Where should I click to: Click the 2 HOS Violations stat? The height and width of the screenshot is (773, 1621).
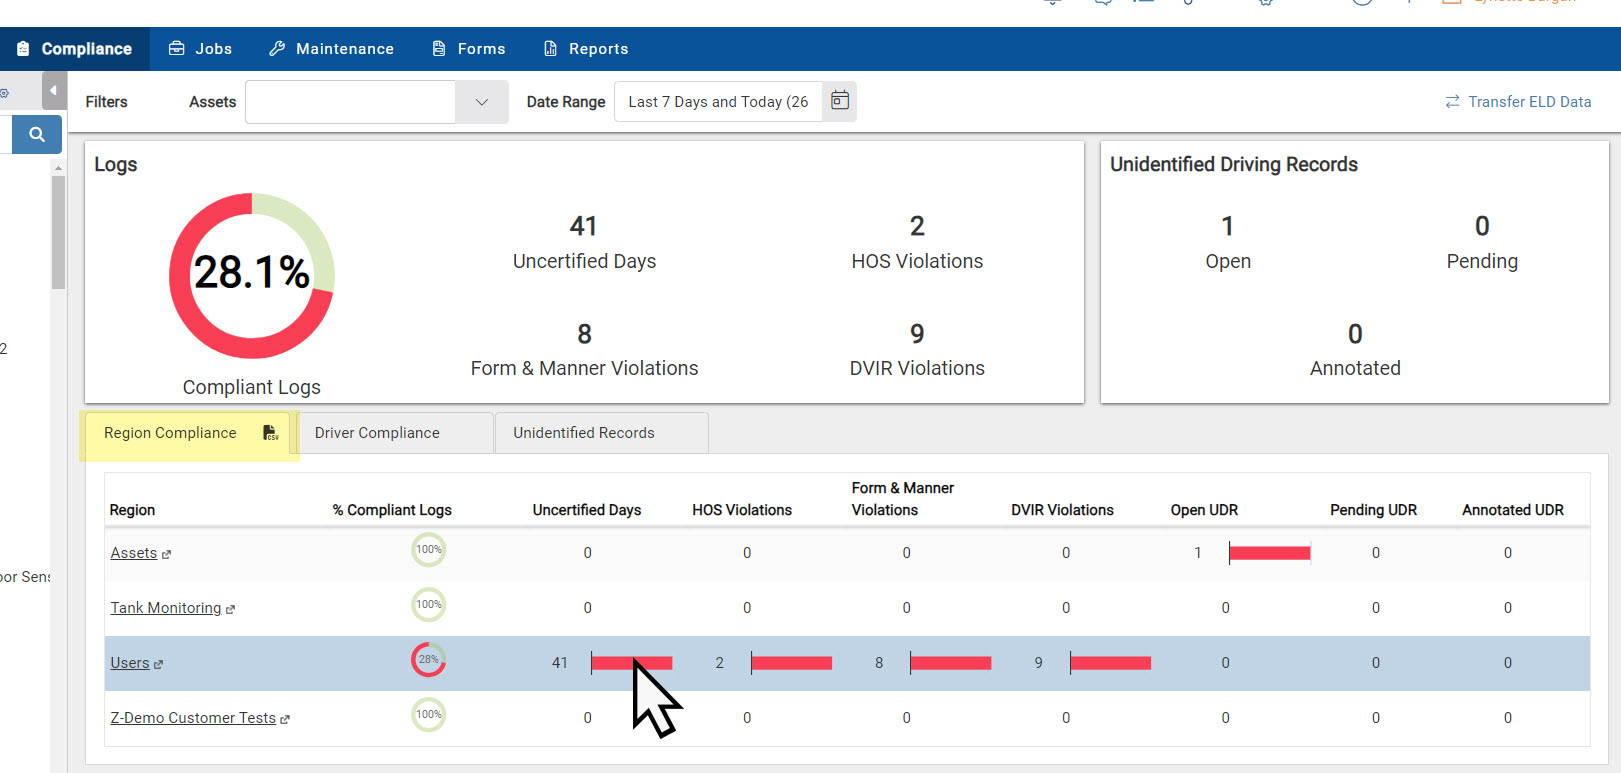917,243
